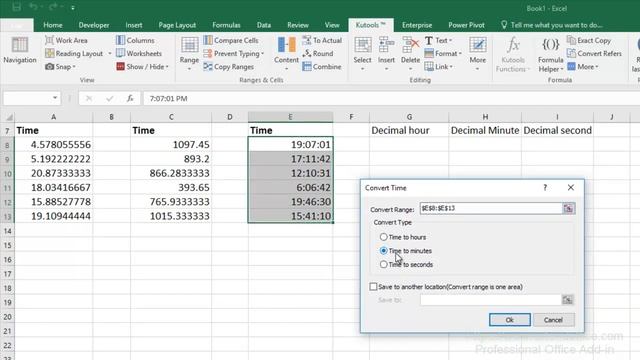640x360 pixels.
Task: Click Prevent Typing tool
Action: (233, 53)
